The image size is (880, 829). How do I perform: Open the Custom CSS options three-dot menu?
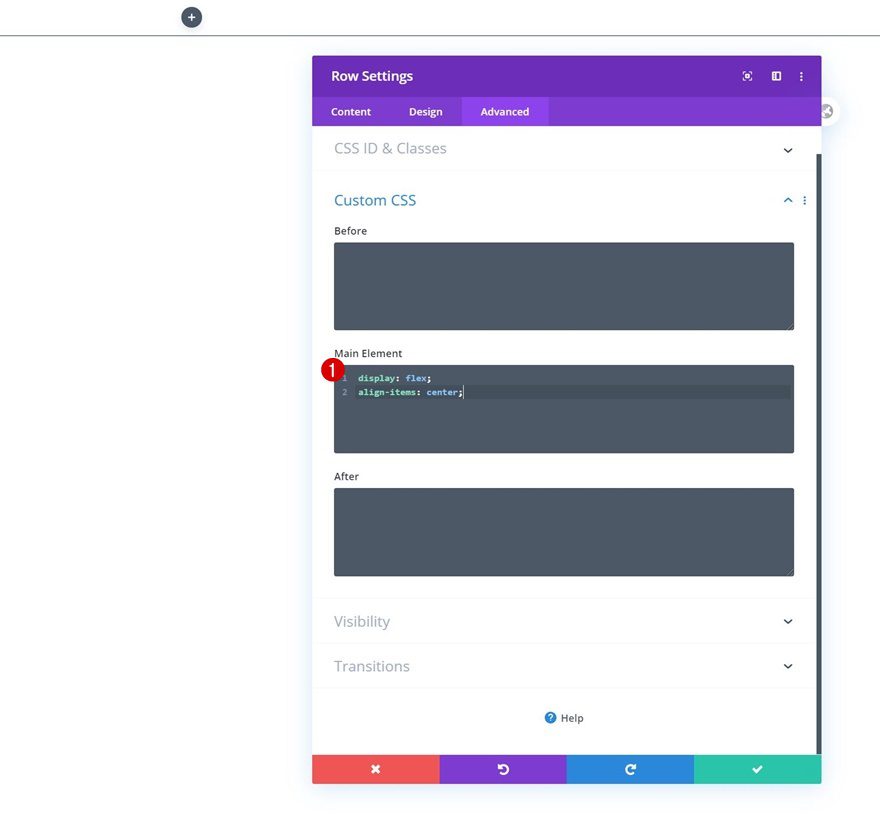tap(804, 200)
